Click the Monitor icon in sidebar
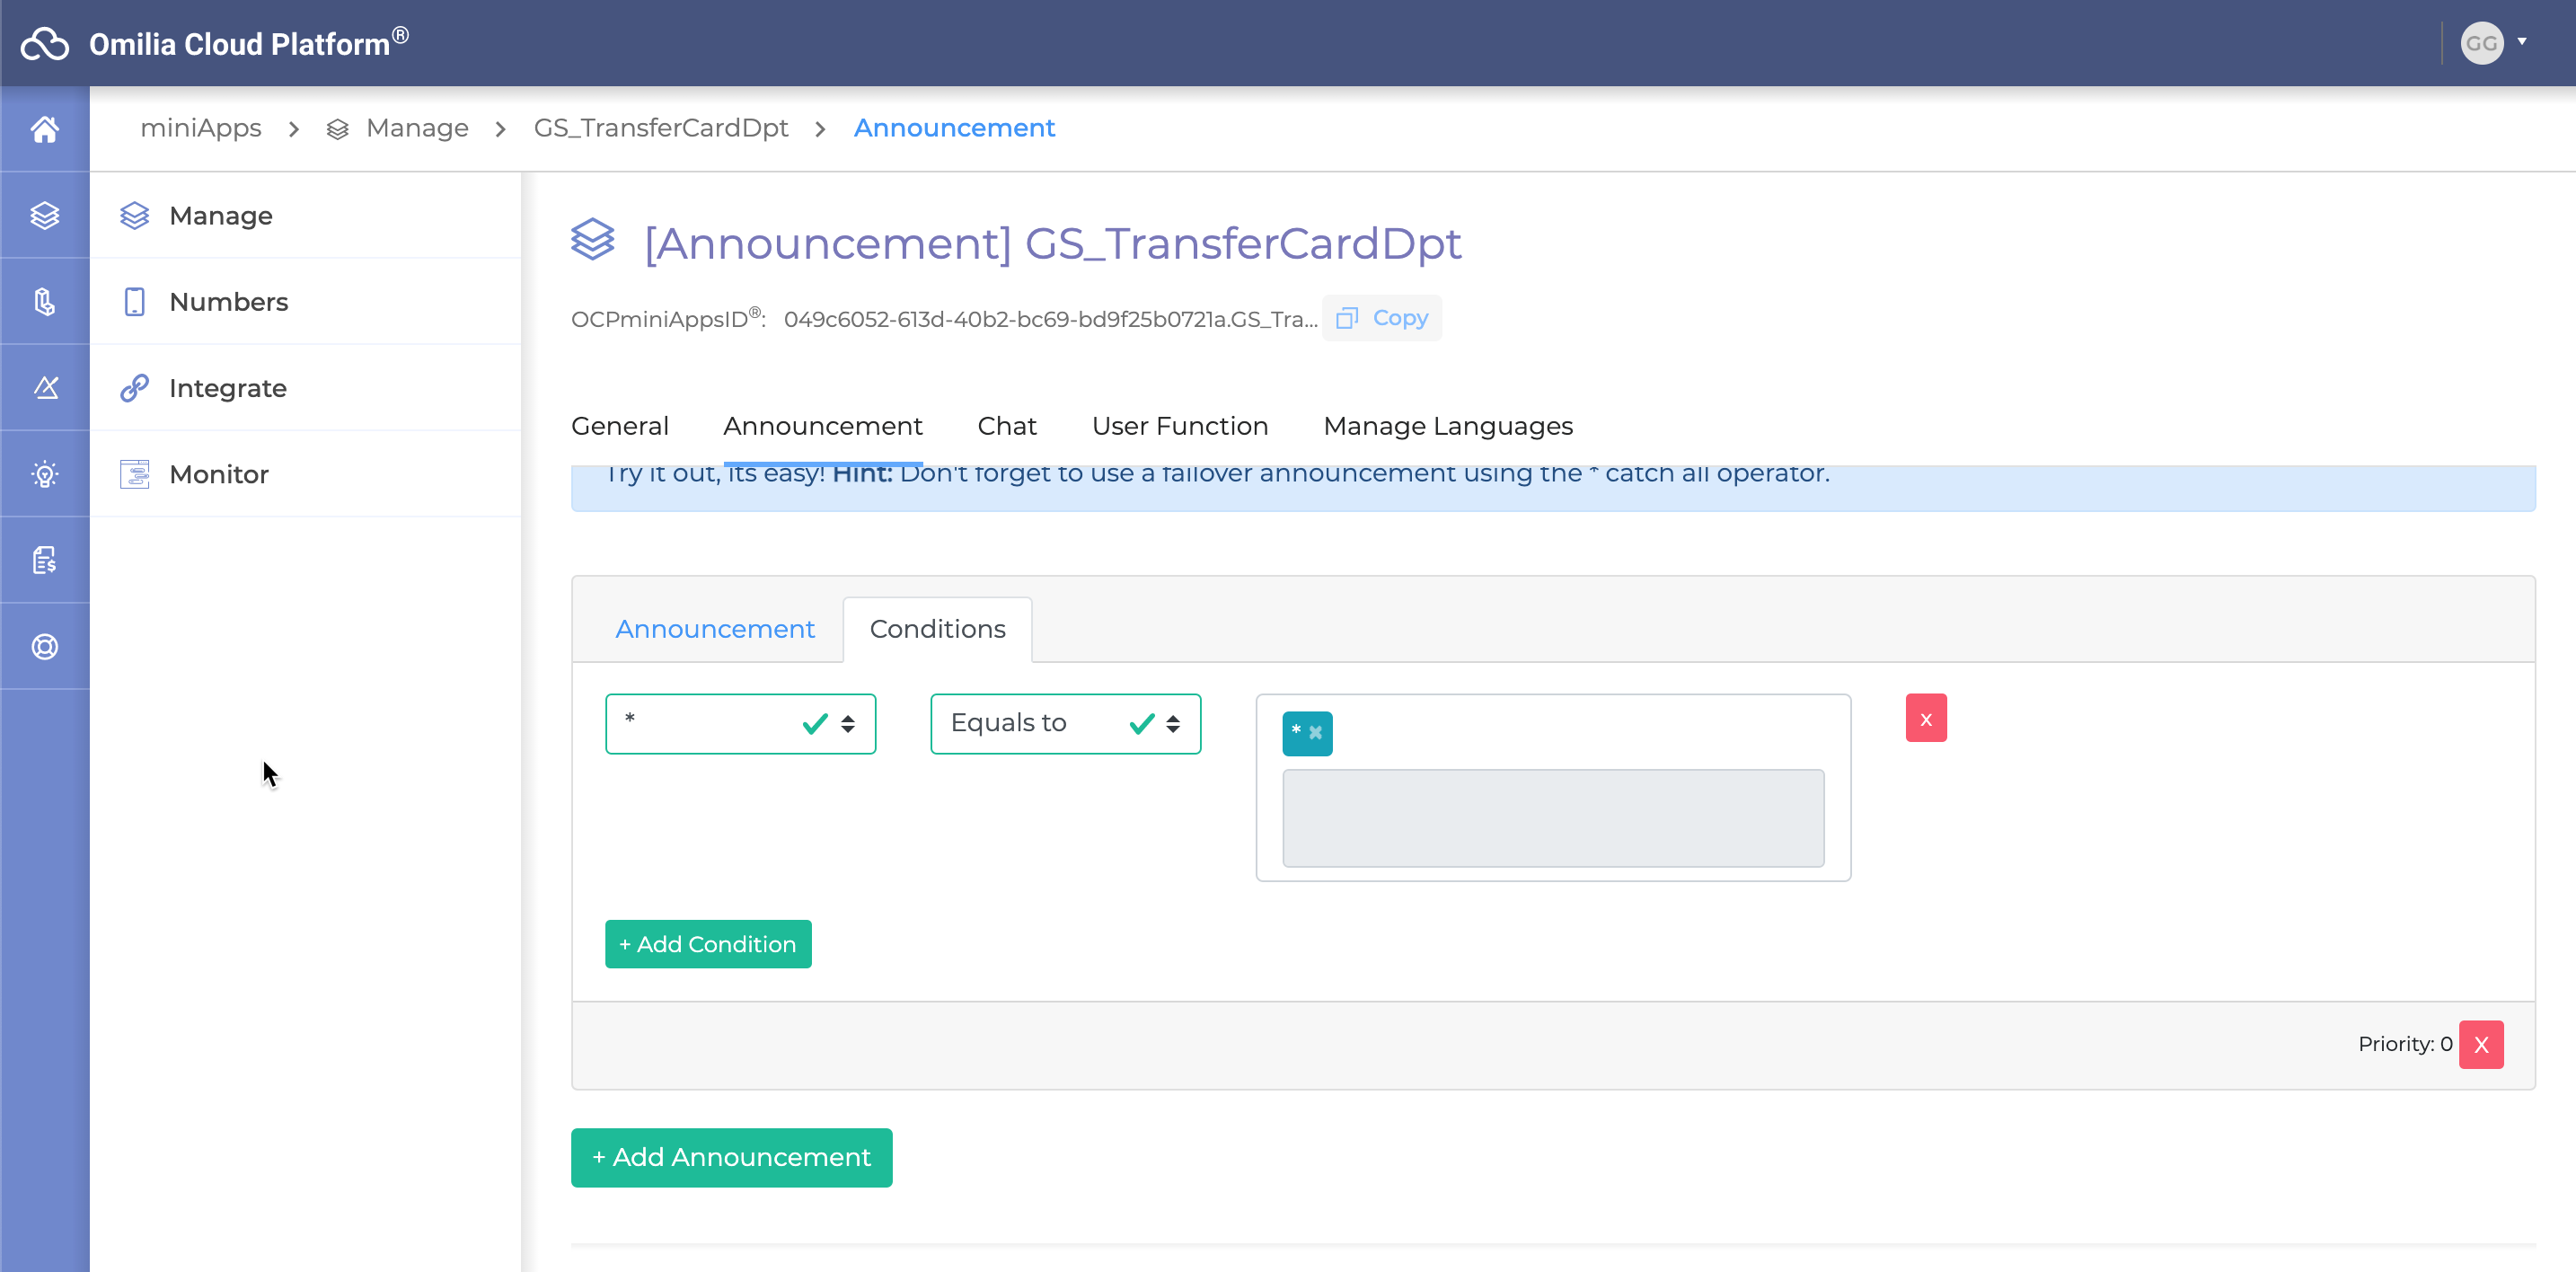The image size is (2576, 1272). [x=134, y=474]
